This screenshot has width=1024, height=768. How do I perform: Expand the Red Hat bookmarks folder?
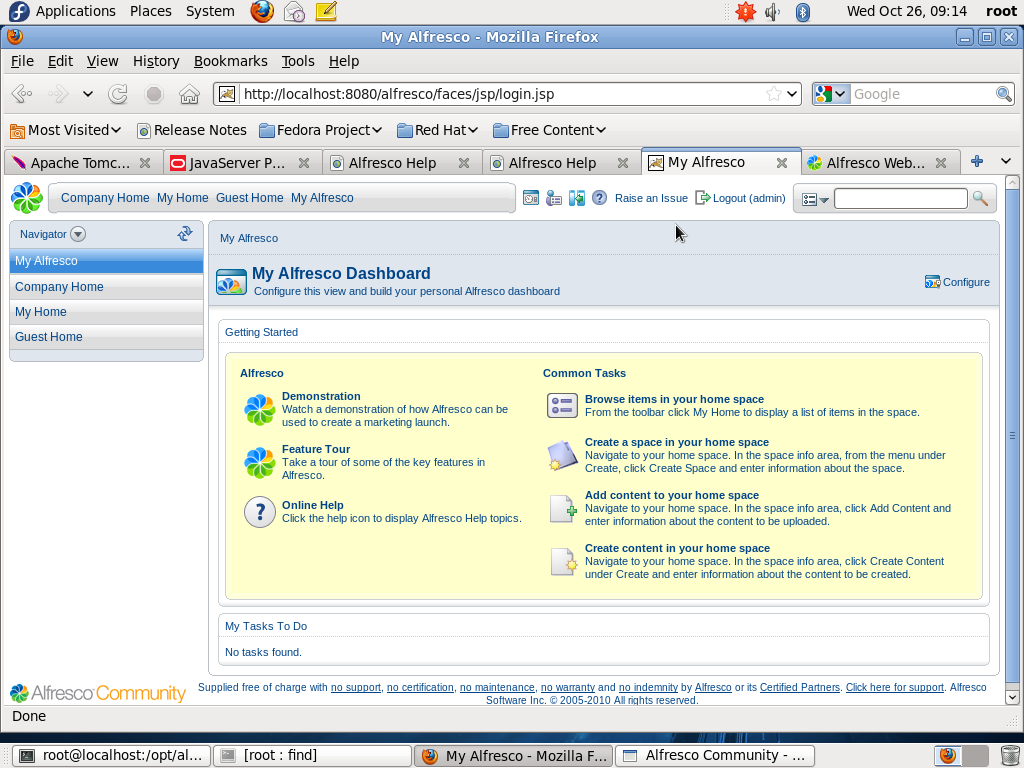point(438,130)
